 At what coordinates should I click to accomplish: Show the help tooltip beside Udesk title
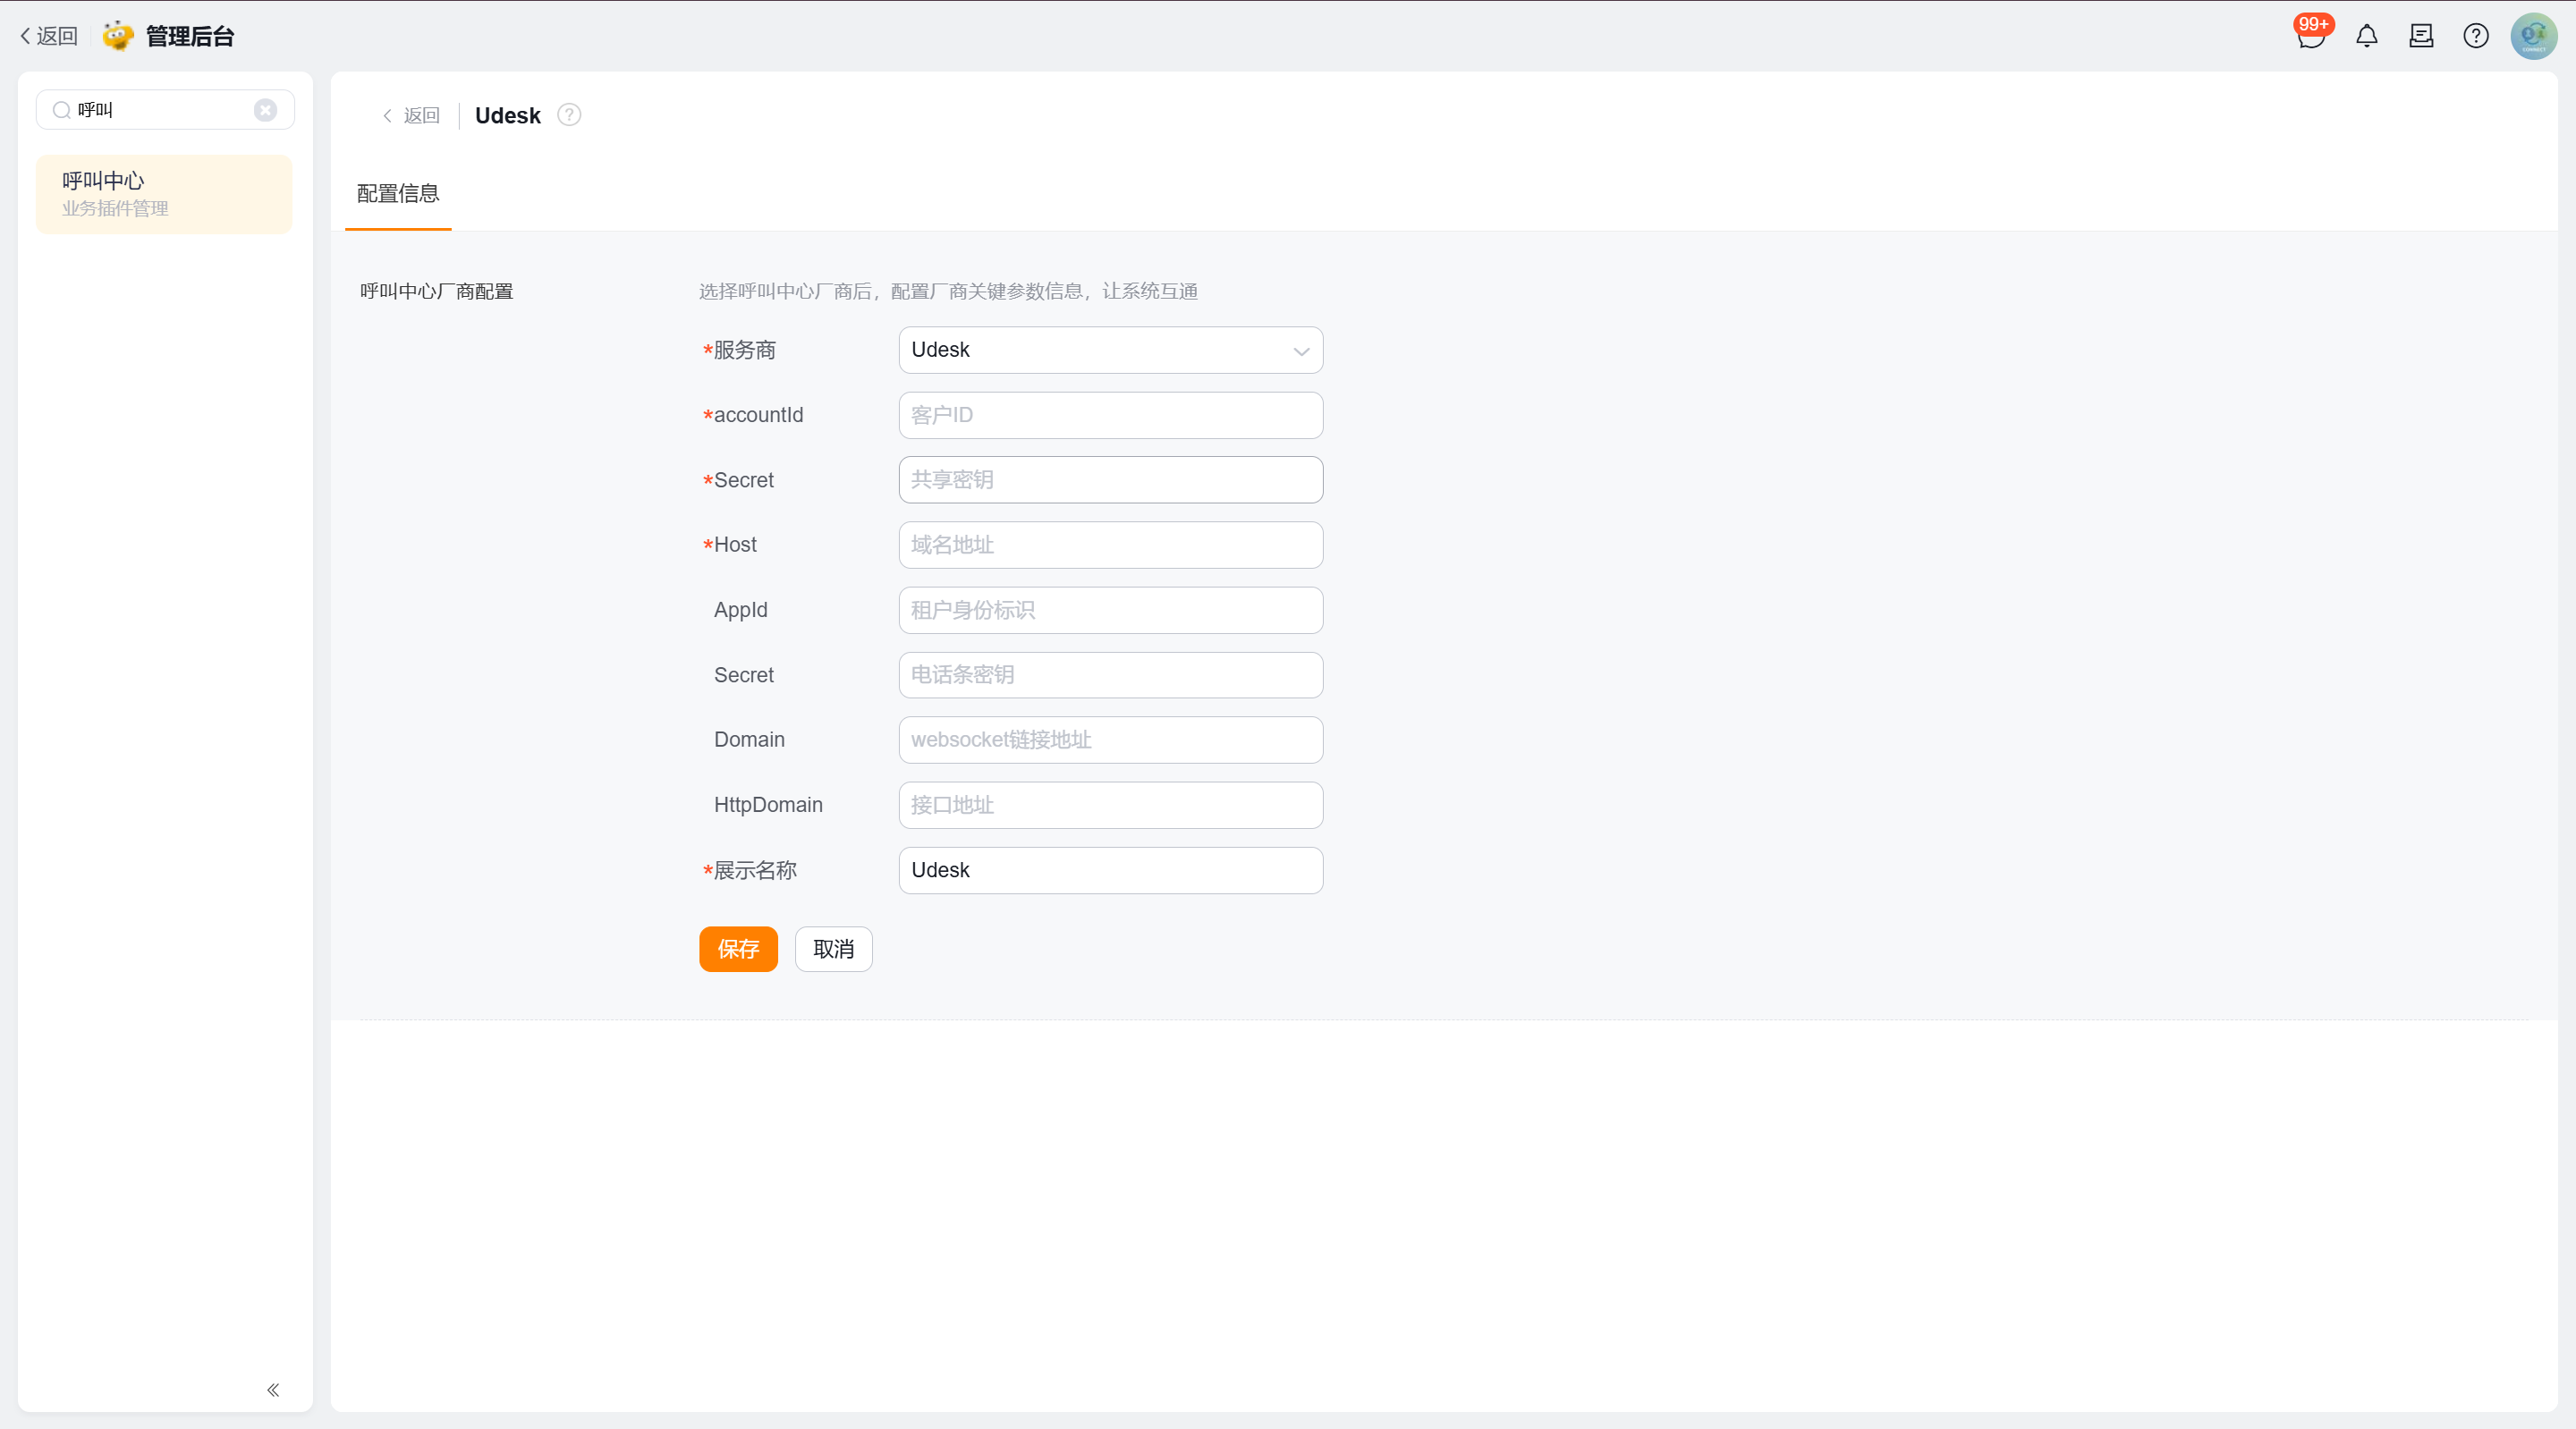click(x=569, y=115)
